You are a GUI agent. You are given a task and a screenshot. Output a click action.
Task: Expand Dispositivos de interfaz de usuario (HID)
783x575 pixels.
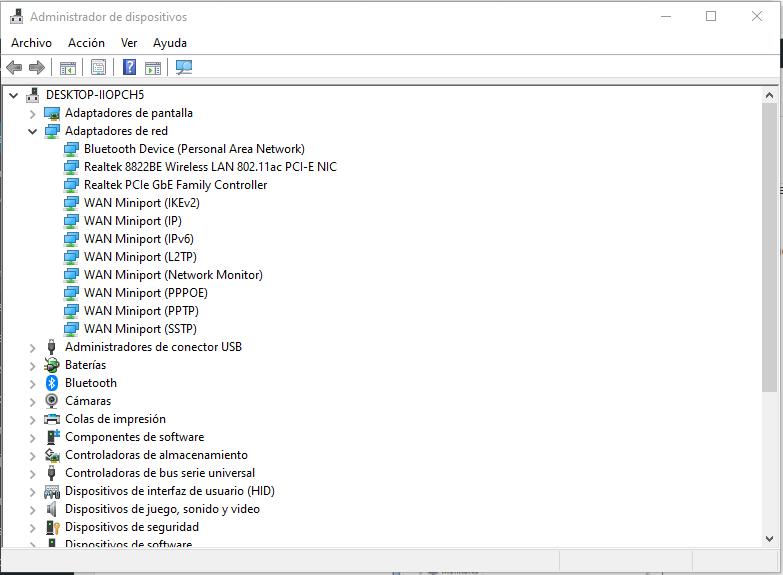click(x=32, y=492)
